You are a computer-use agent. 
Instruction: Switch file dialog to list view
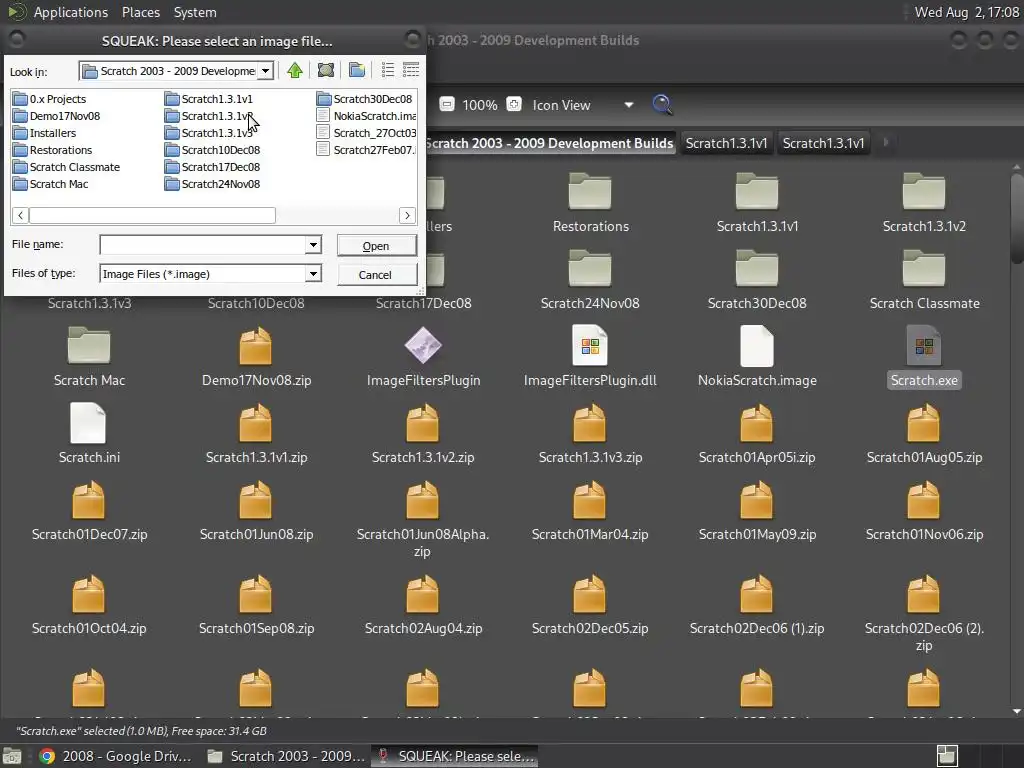[x=388, y=70]
